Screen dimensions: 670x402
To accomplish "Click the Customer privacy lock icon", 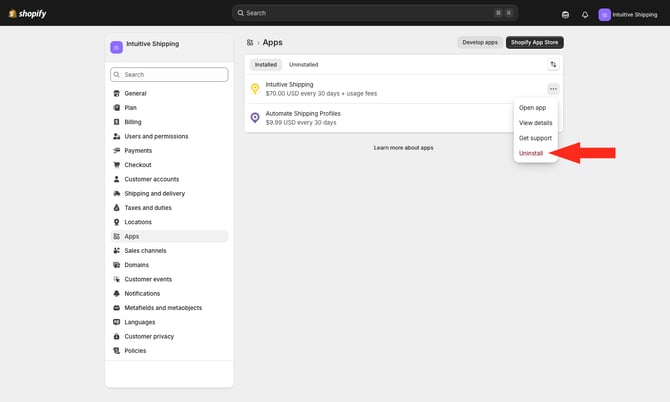I will (116, 337).
